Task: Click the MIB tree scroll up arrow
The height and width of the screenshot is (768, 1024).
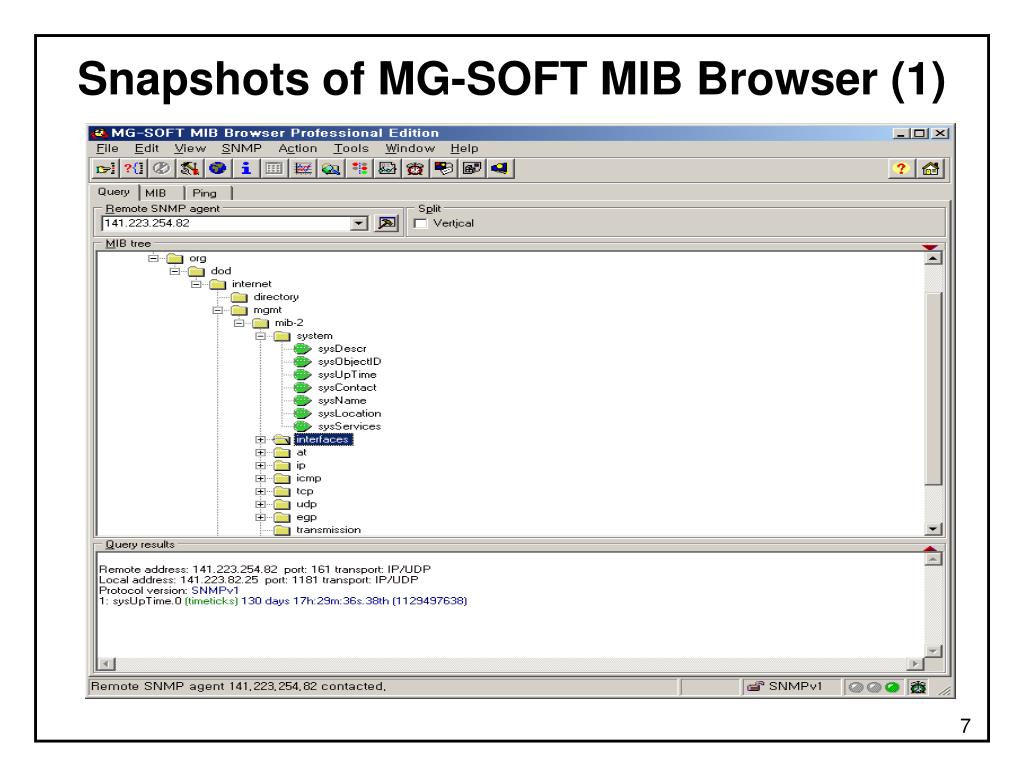Action: [934, 259]
